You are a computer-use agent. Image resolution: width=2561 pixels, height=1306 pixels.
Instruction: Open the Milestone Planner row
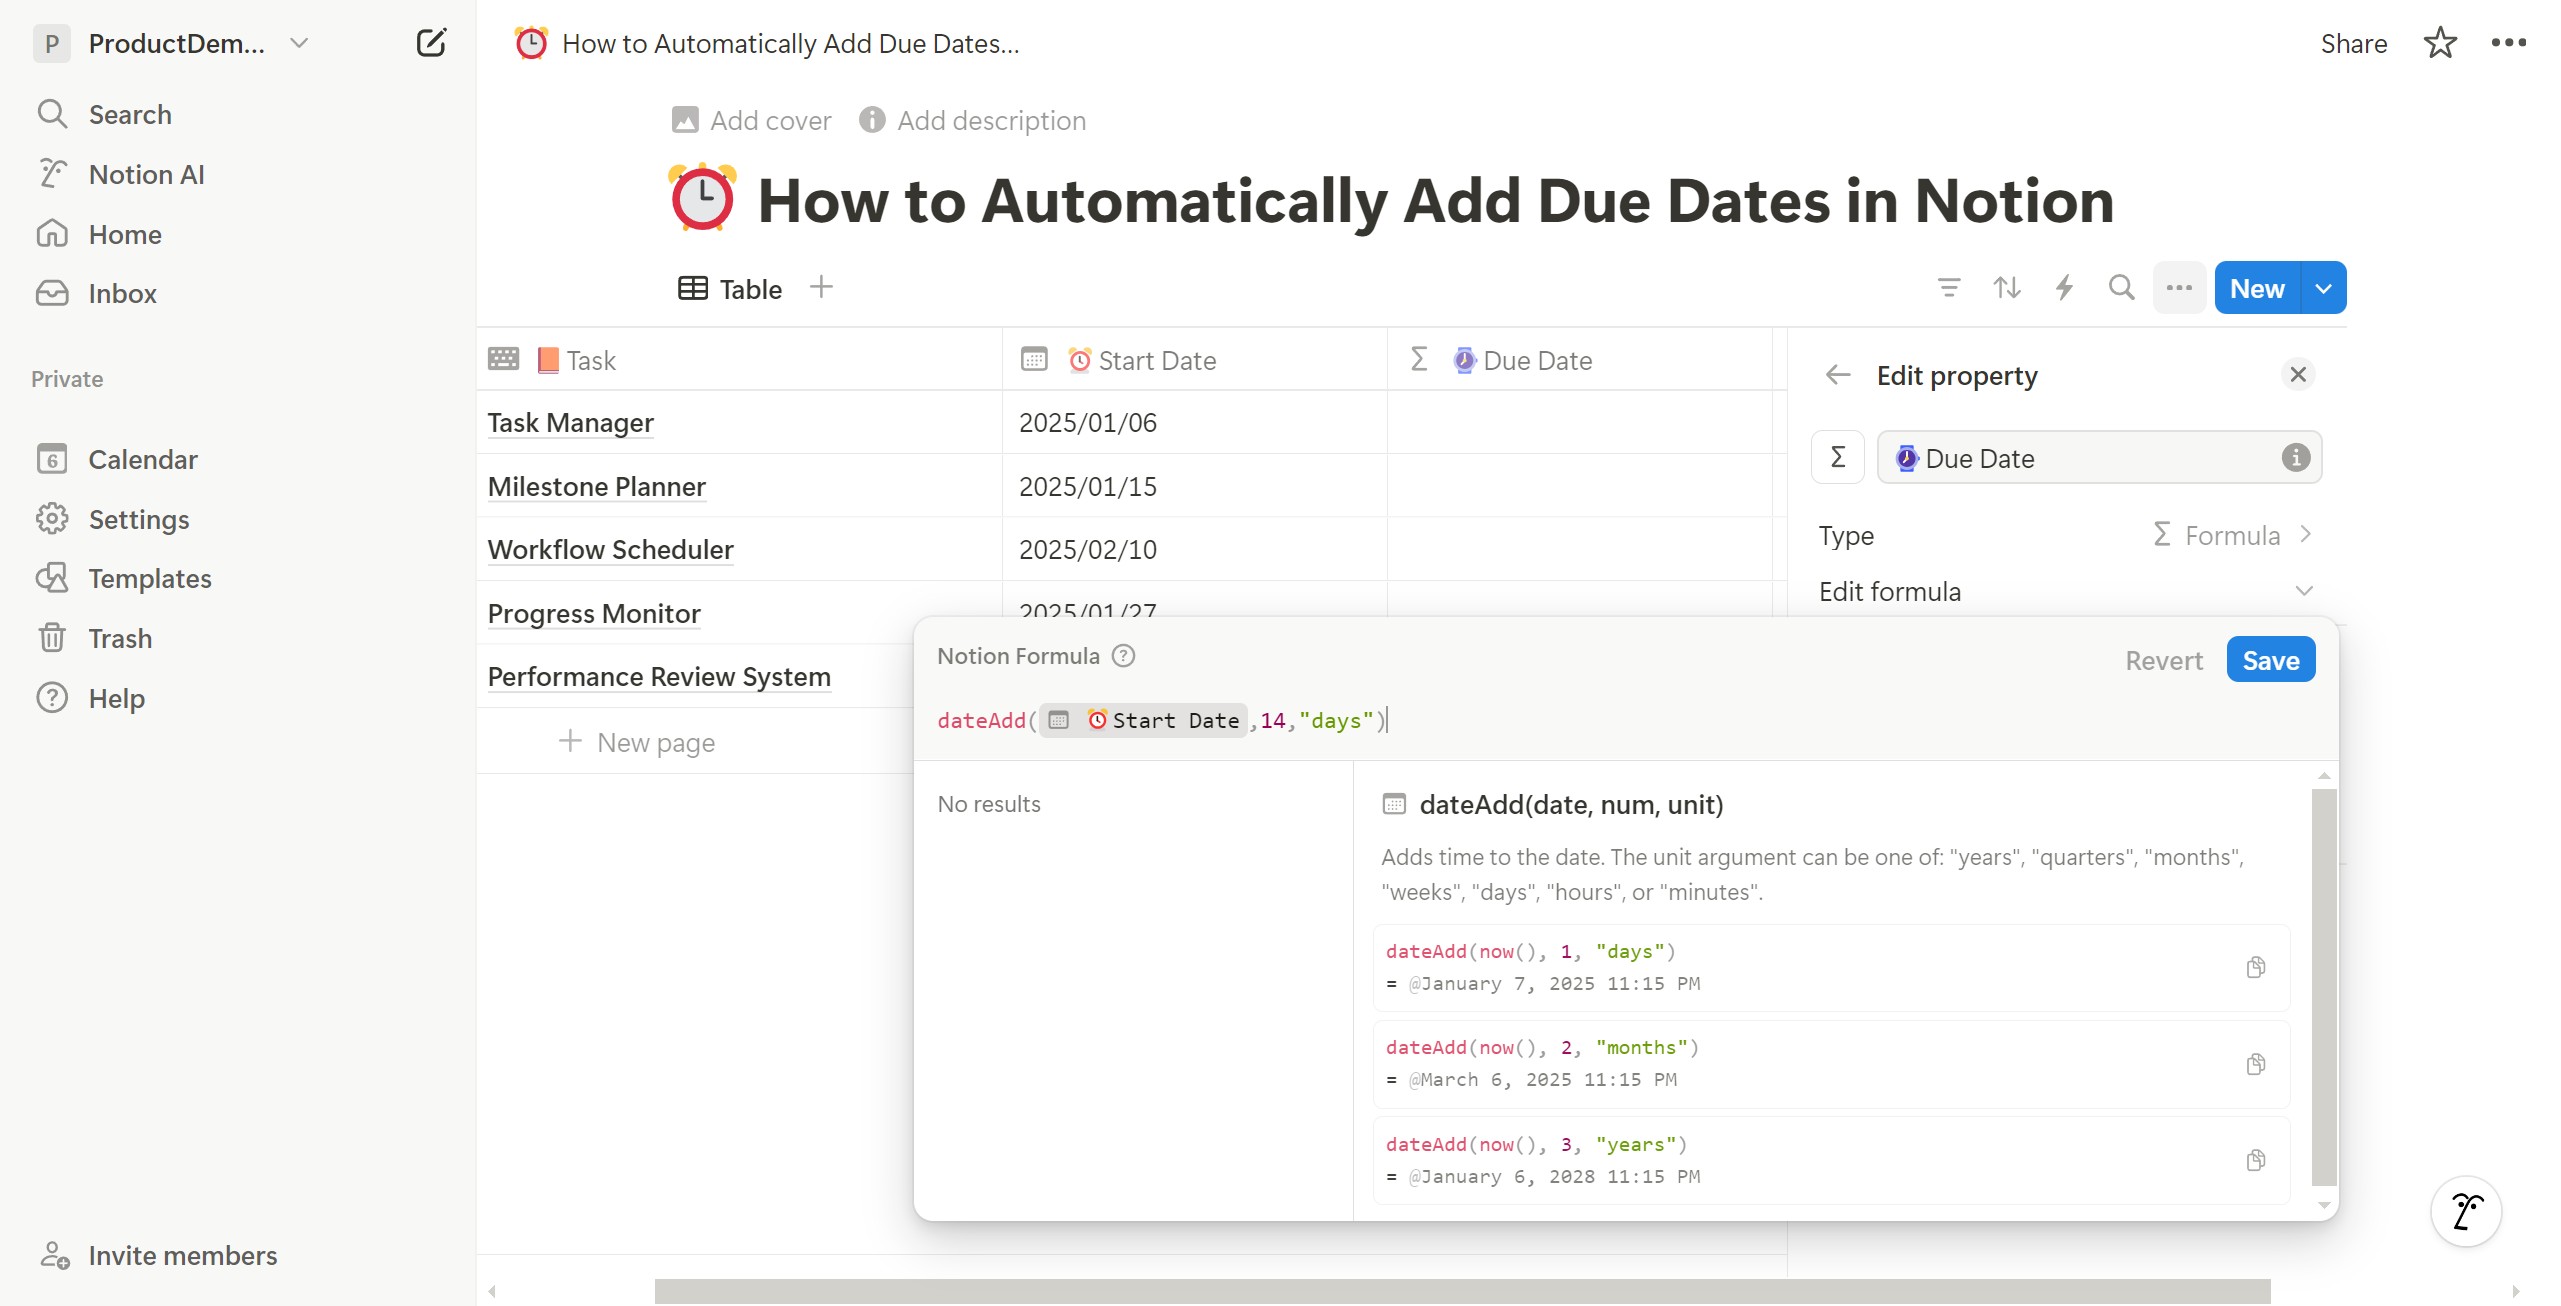tap(597, 486)
